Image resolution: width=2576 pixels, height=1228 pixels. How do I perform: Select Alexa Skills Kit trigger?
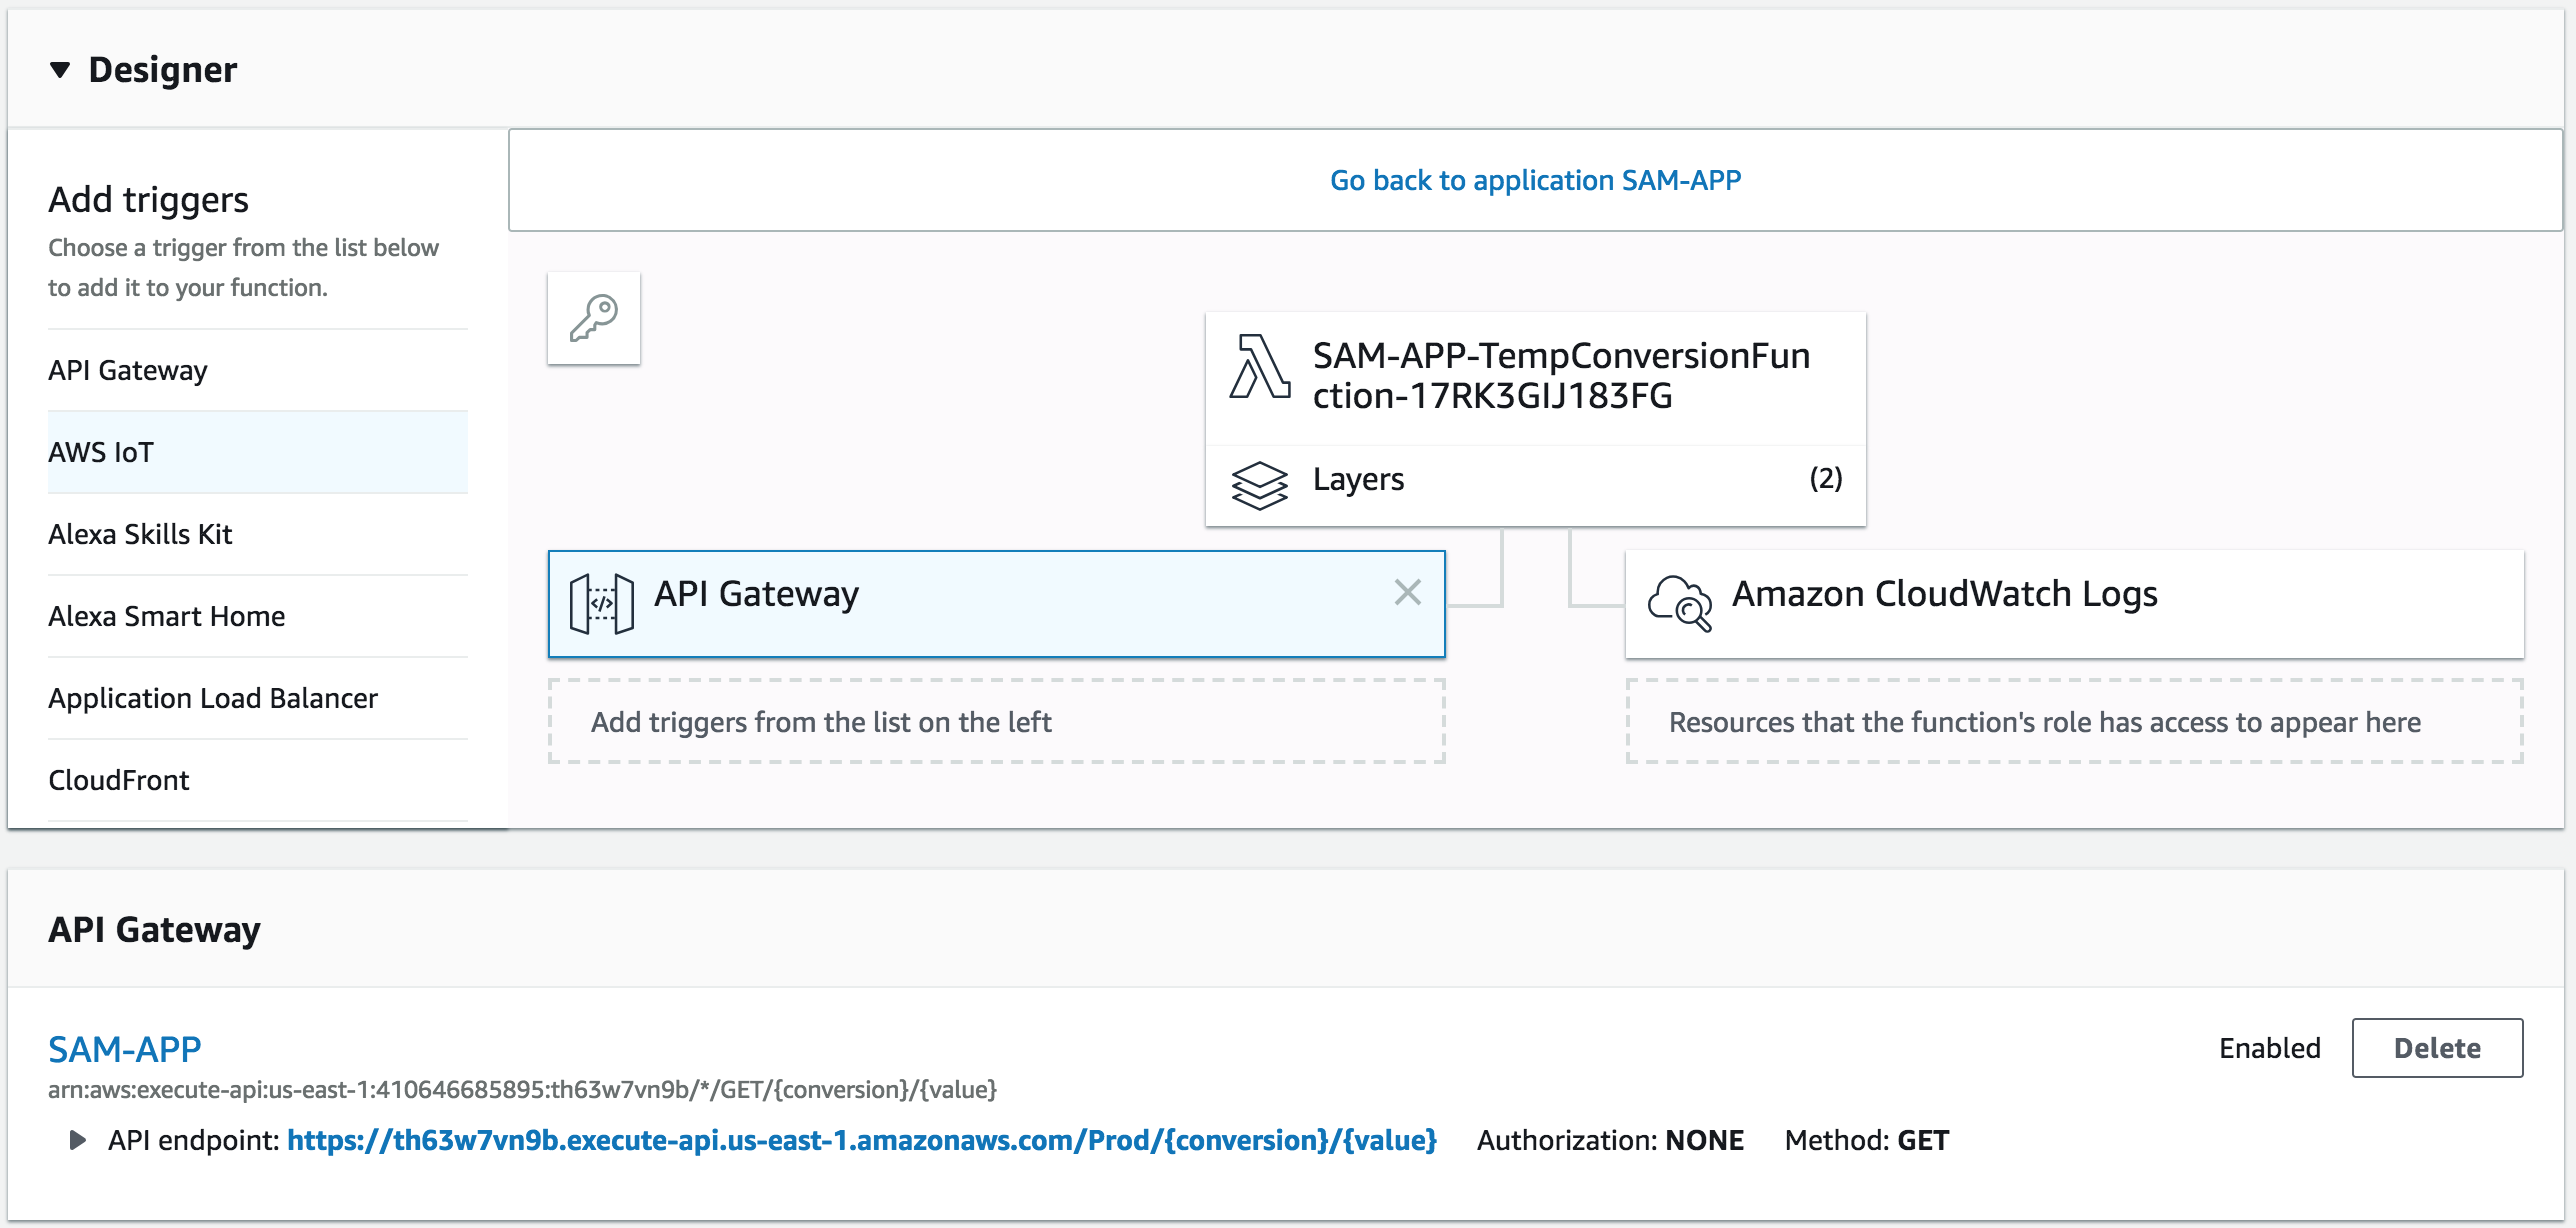point(140,533)
